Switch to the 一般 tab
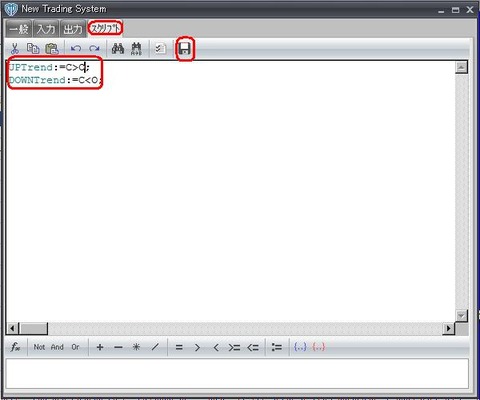Image resolution: width=480 pixels, height=400 pixels. click(19, 29)
